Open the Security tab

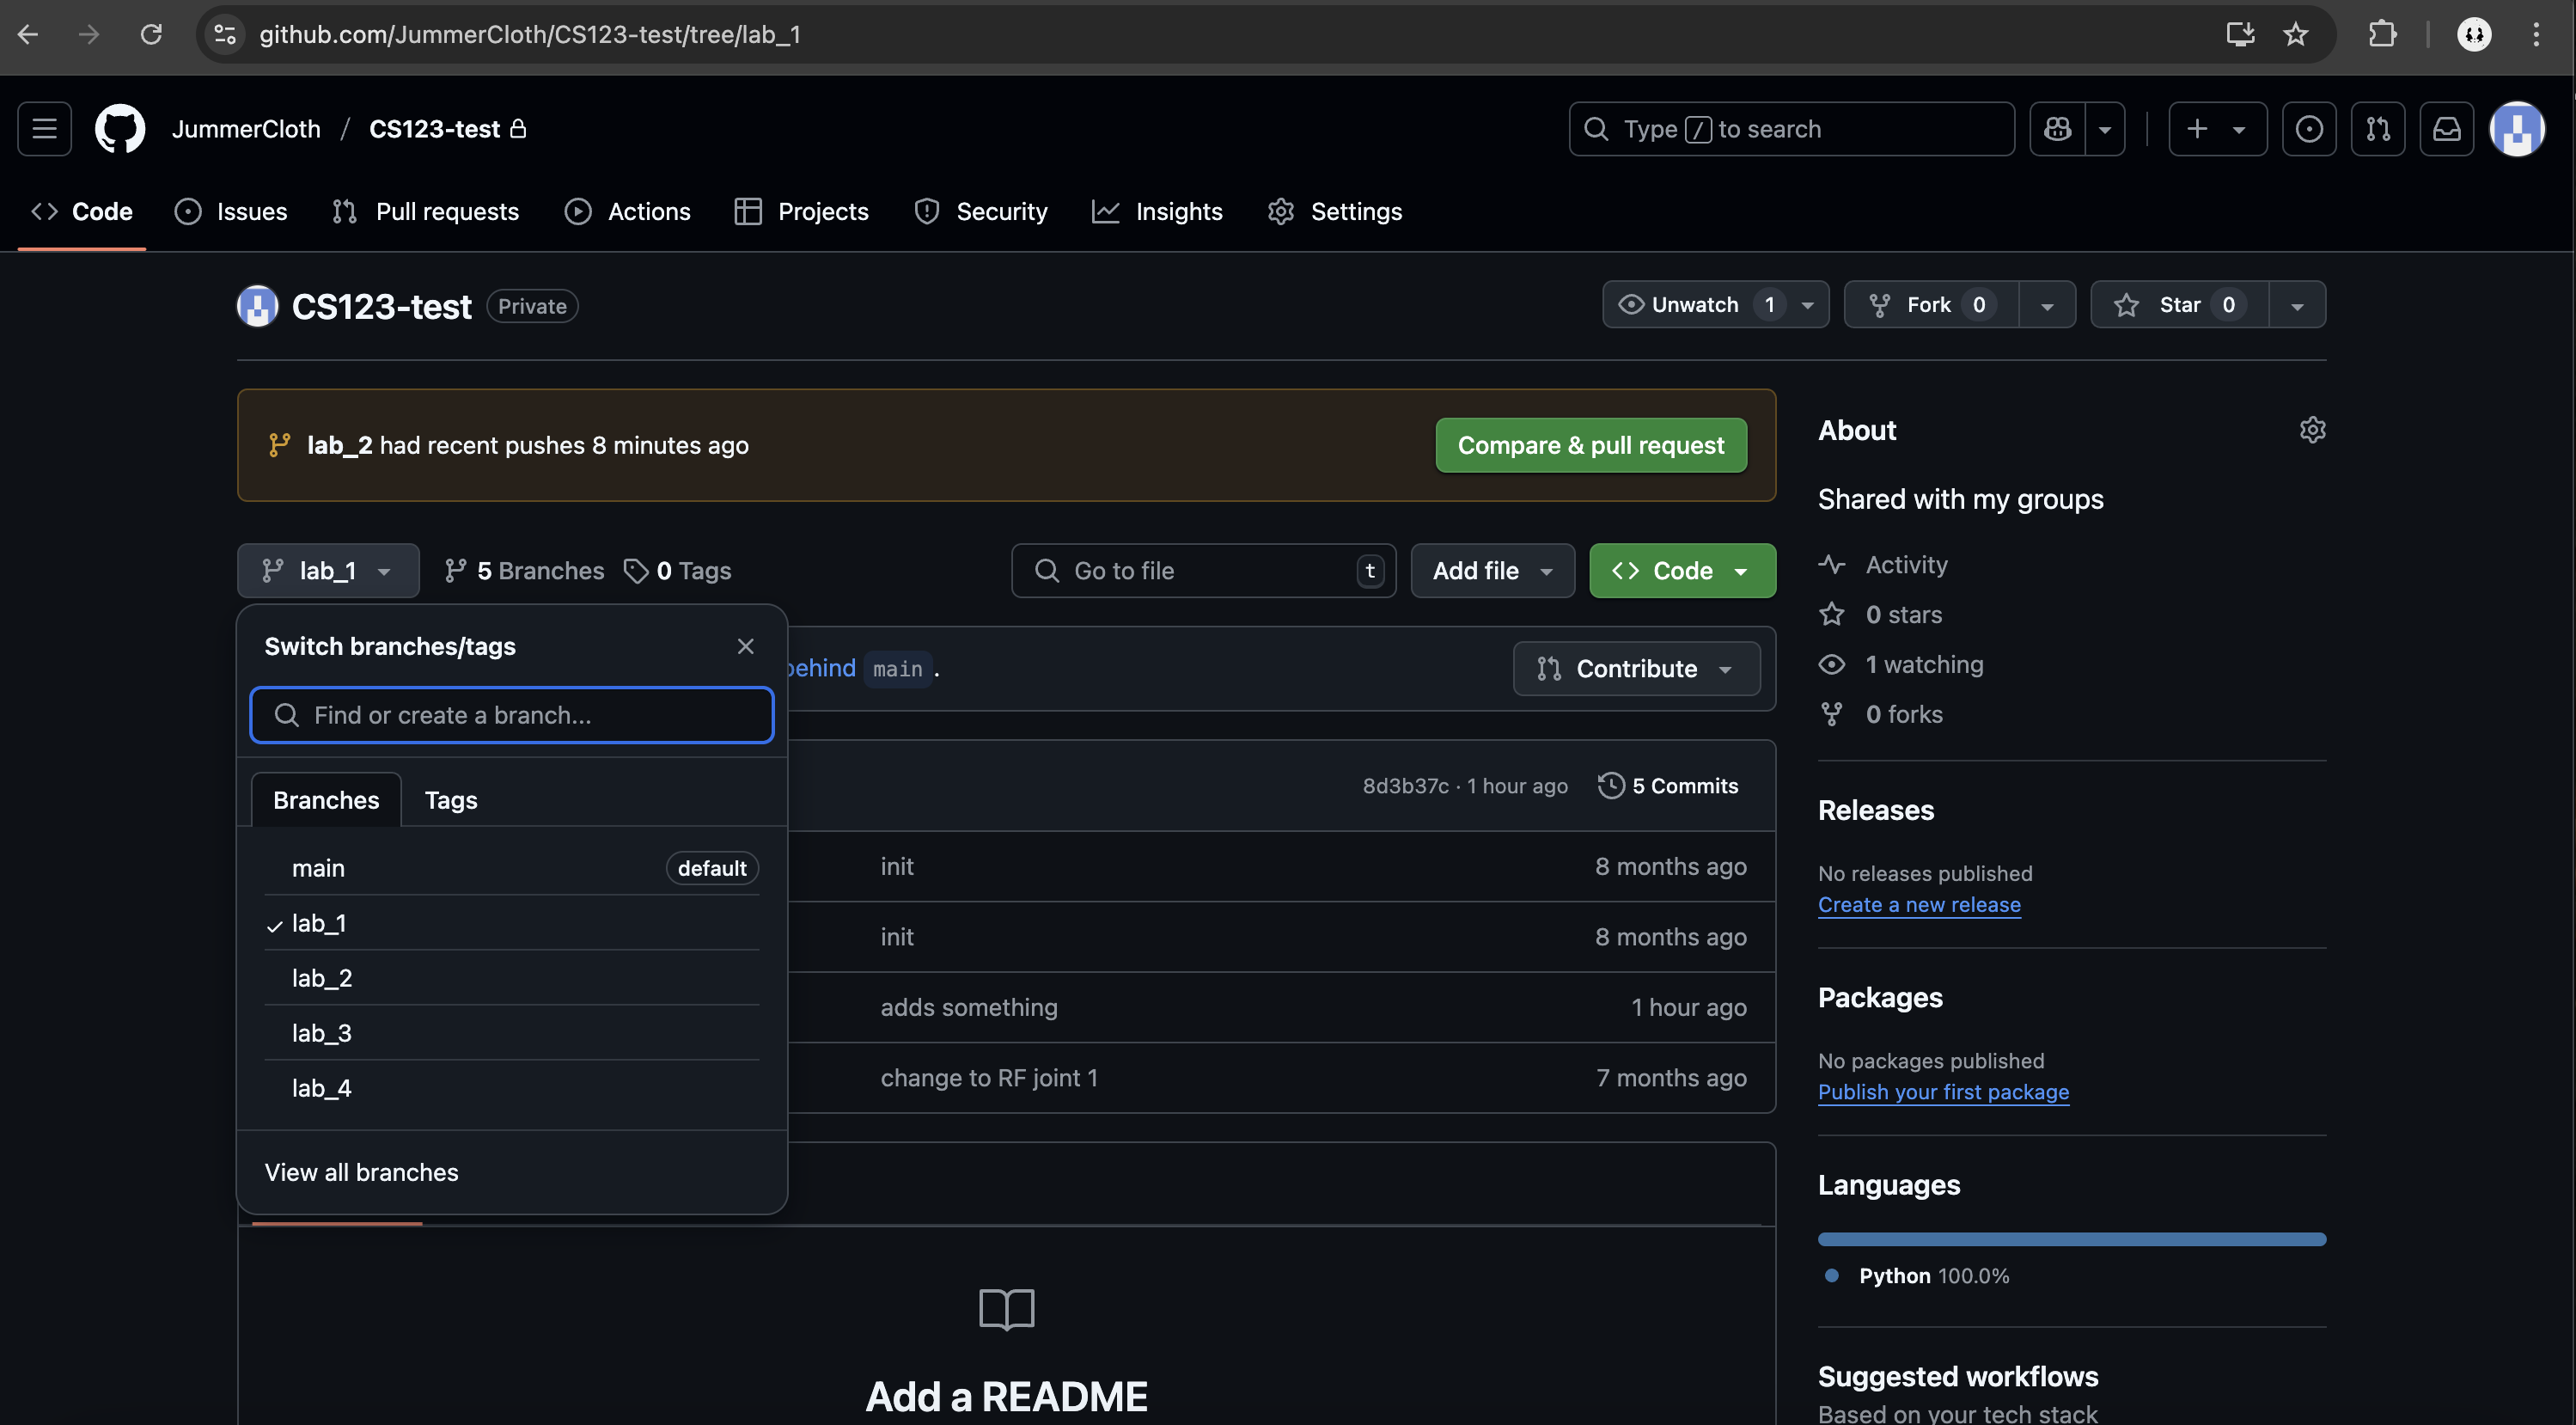[x=981, y=211]
